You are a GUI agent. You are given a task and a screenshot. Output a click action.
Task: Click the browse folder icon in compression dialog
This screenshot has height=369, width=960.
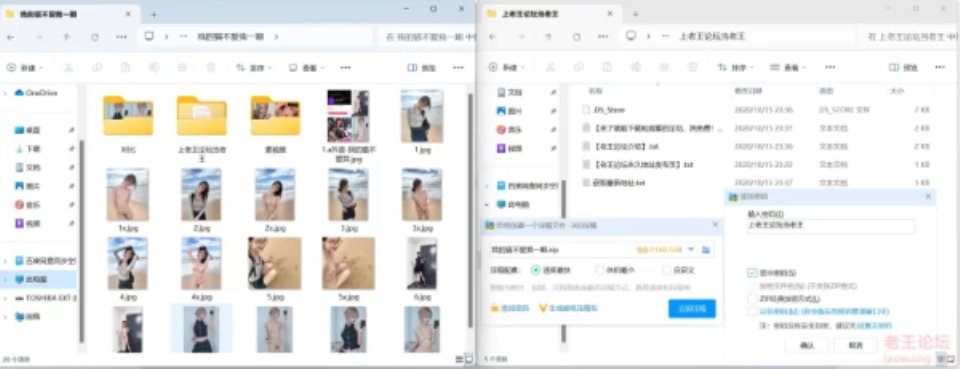(706, 250)
